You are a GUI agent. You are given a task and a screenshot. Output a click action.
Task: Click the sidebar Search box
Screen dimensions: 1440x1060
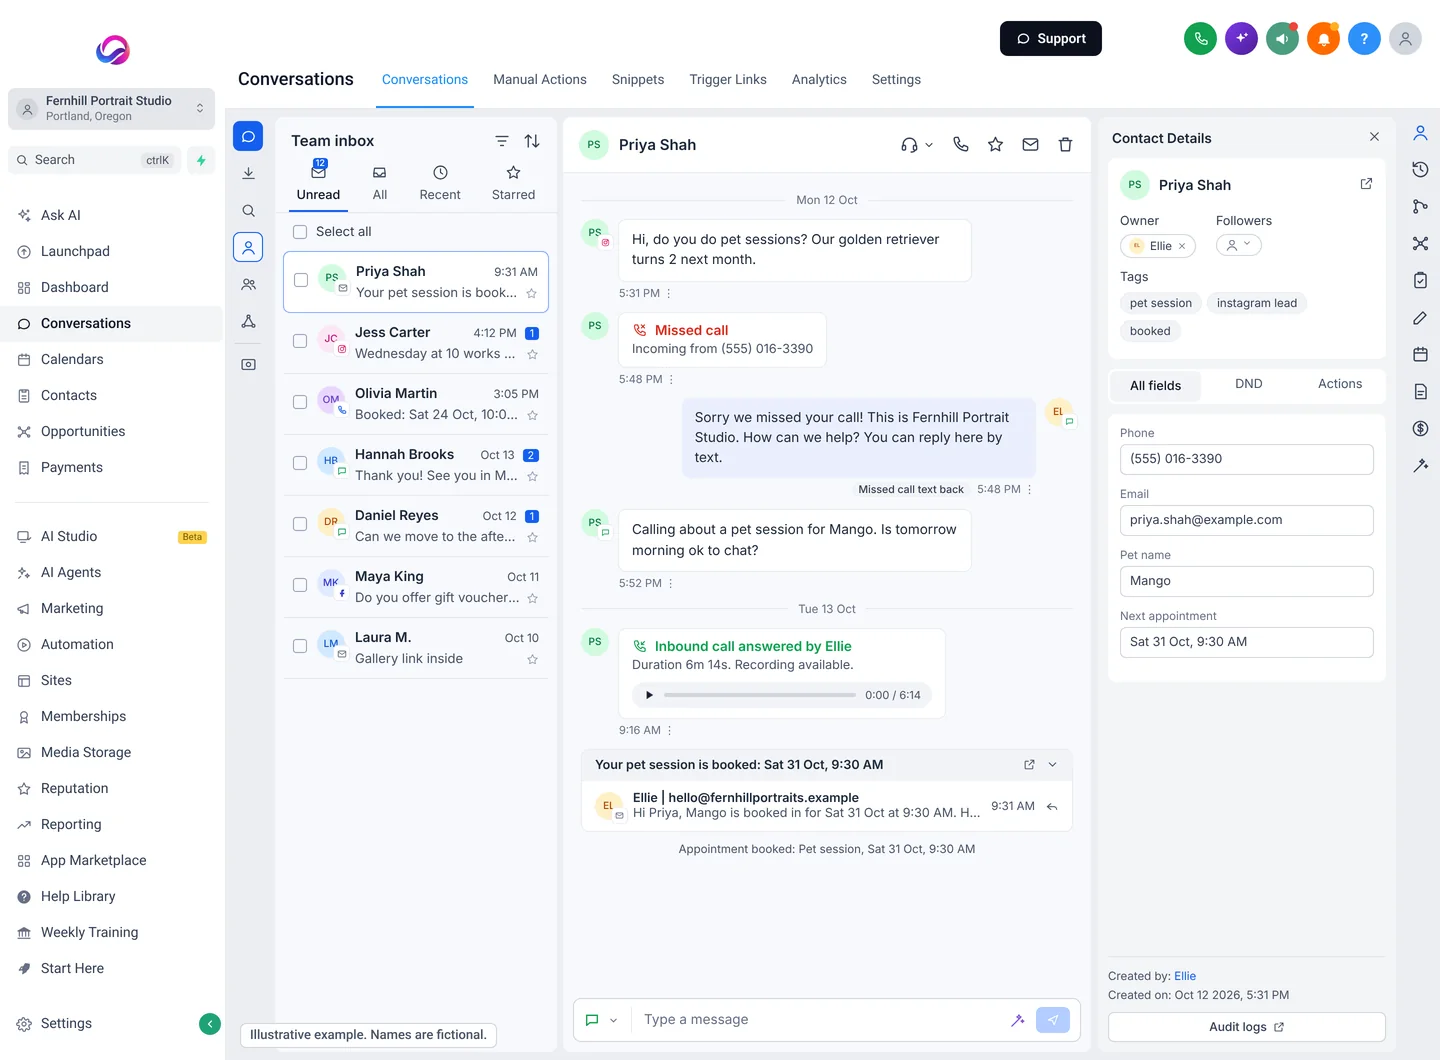click(x=95, y=160)
